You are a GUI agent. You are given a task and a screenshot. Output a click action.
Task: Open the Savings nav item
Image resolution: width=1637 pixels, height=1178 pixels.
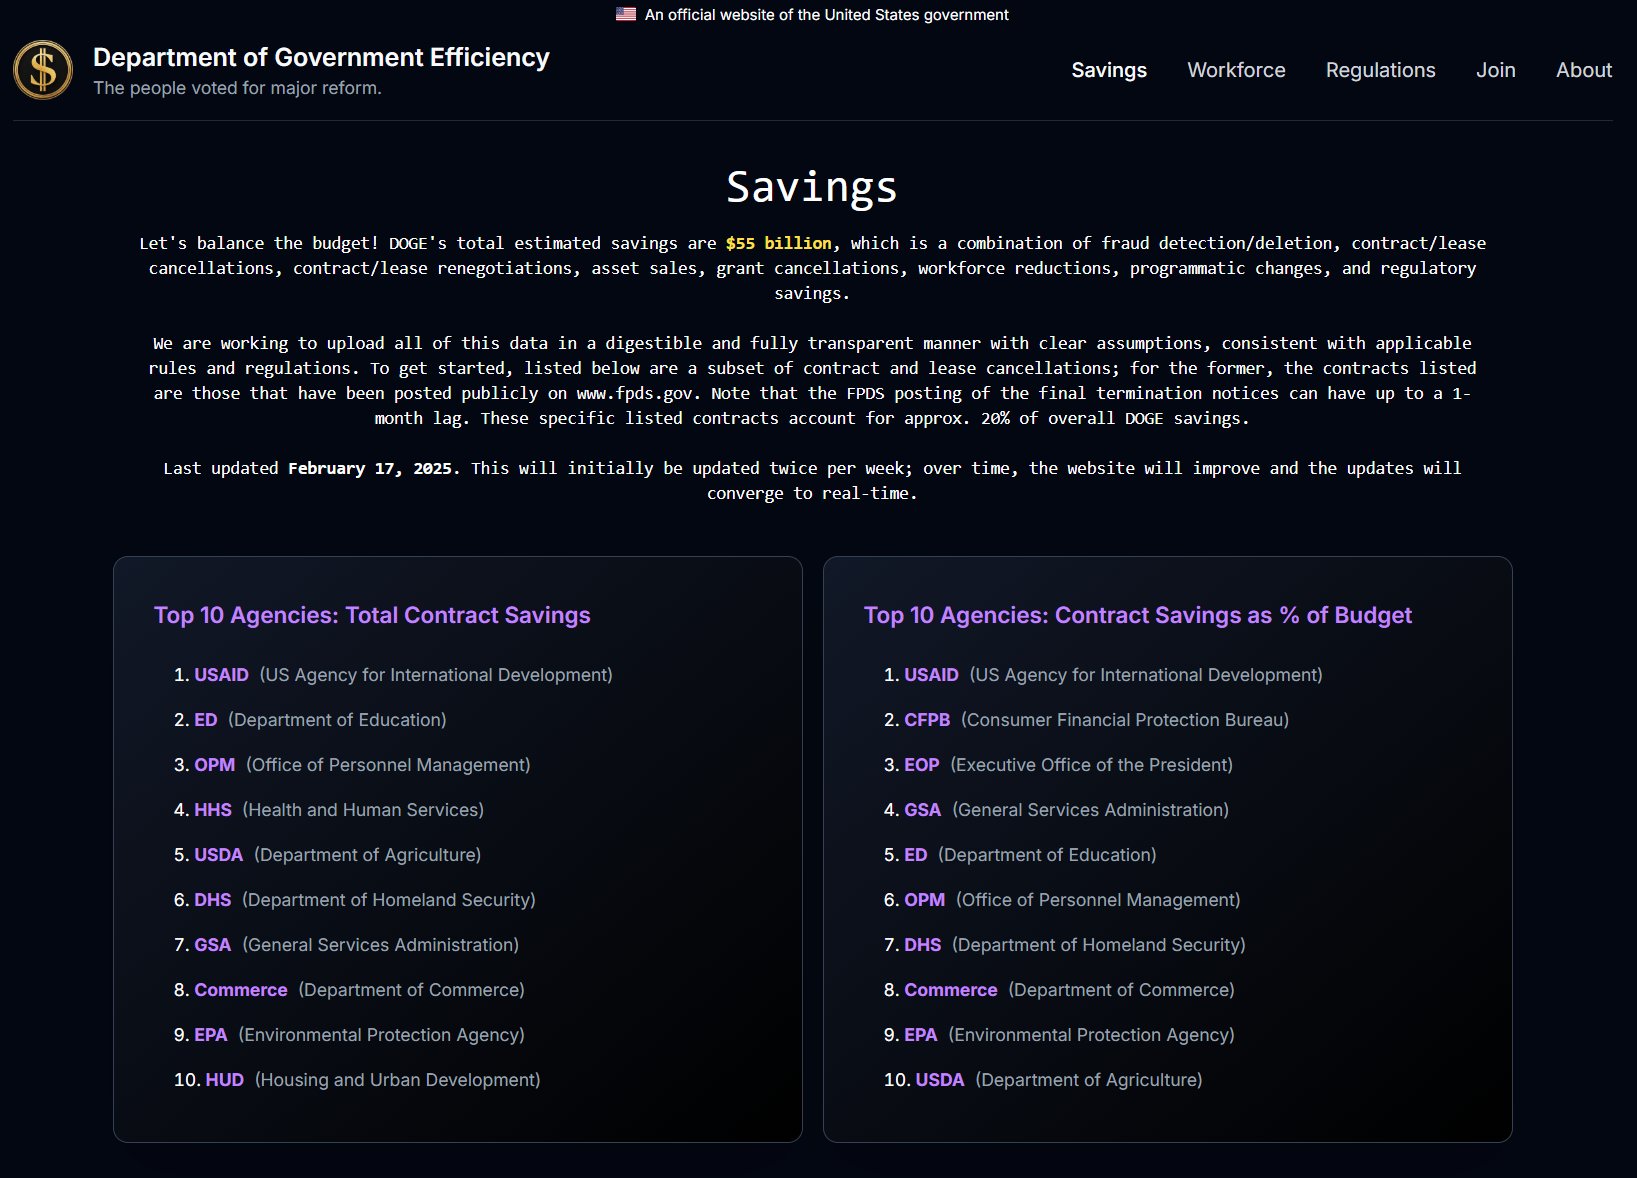1109,70
